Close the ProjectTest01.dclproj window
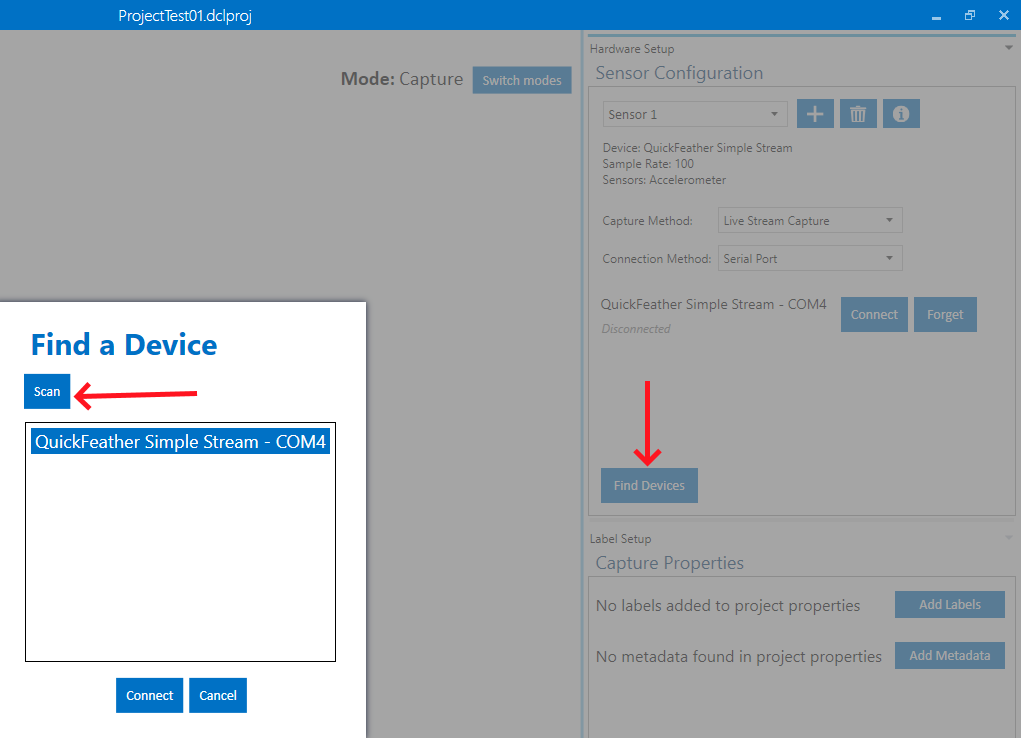This screenshot has width=1021, height=738. click(x=1003, y=15)
